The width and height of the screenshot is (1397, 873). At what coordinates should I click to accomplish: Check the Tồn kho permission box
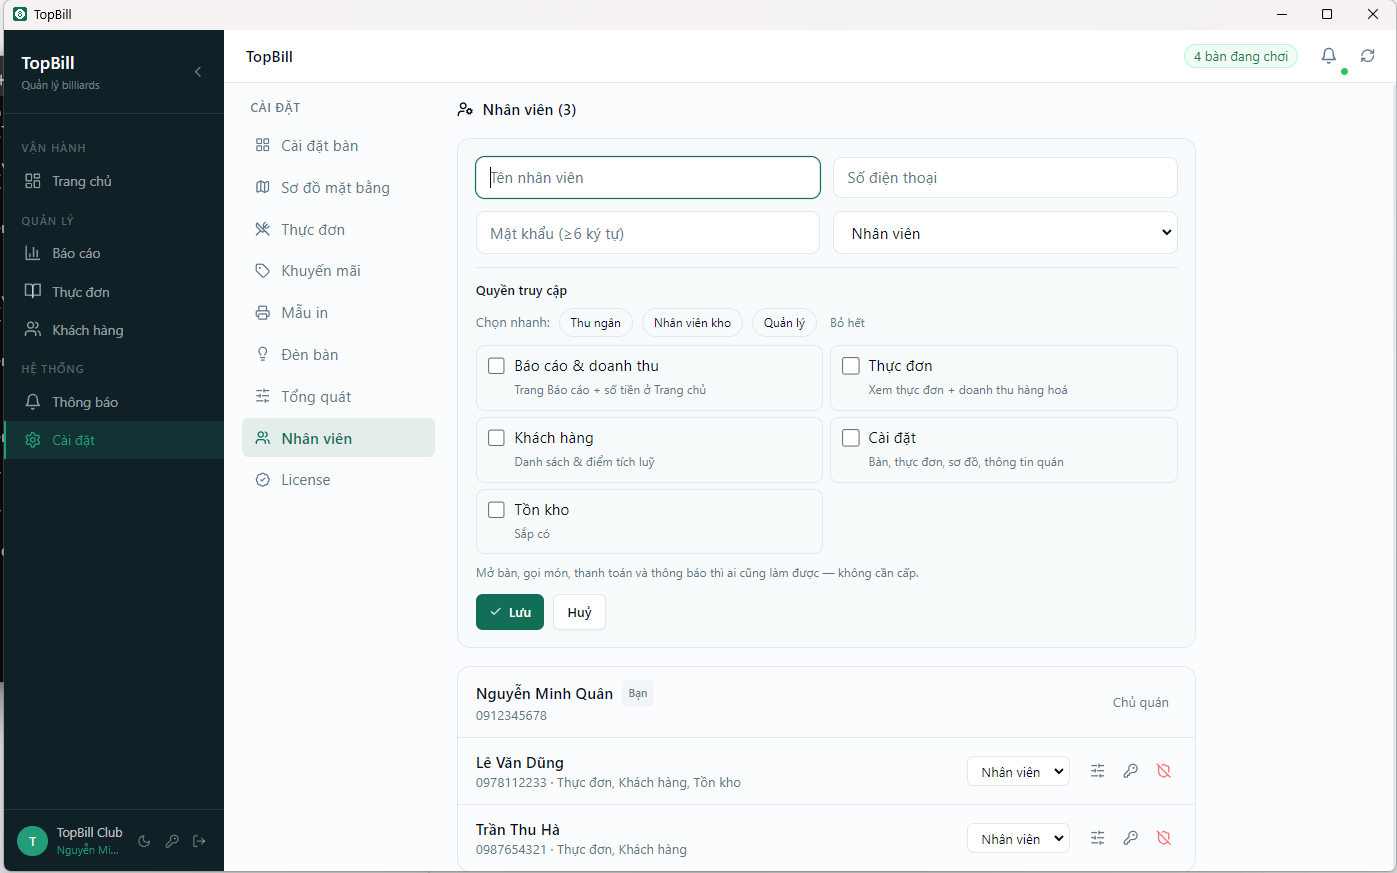tap(496, 510)
